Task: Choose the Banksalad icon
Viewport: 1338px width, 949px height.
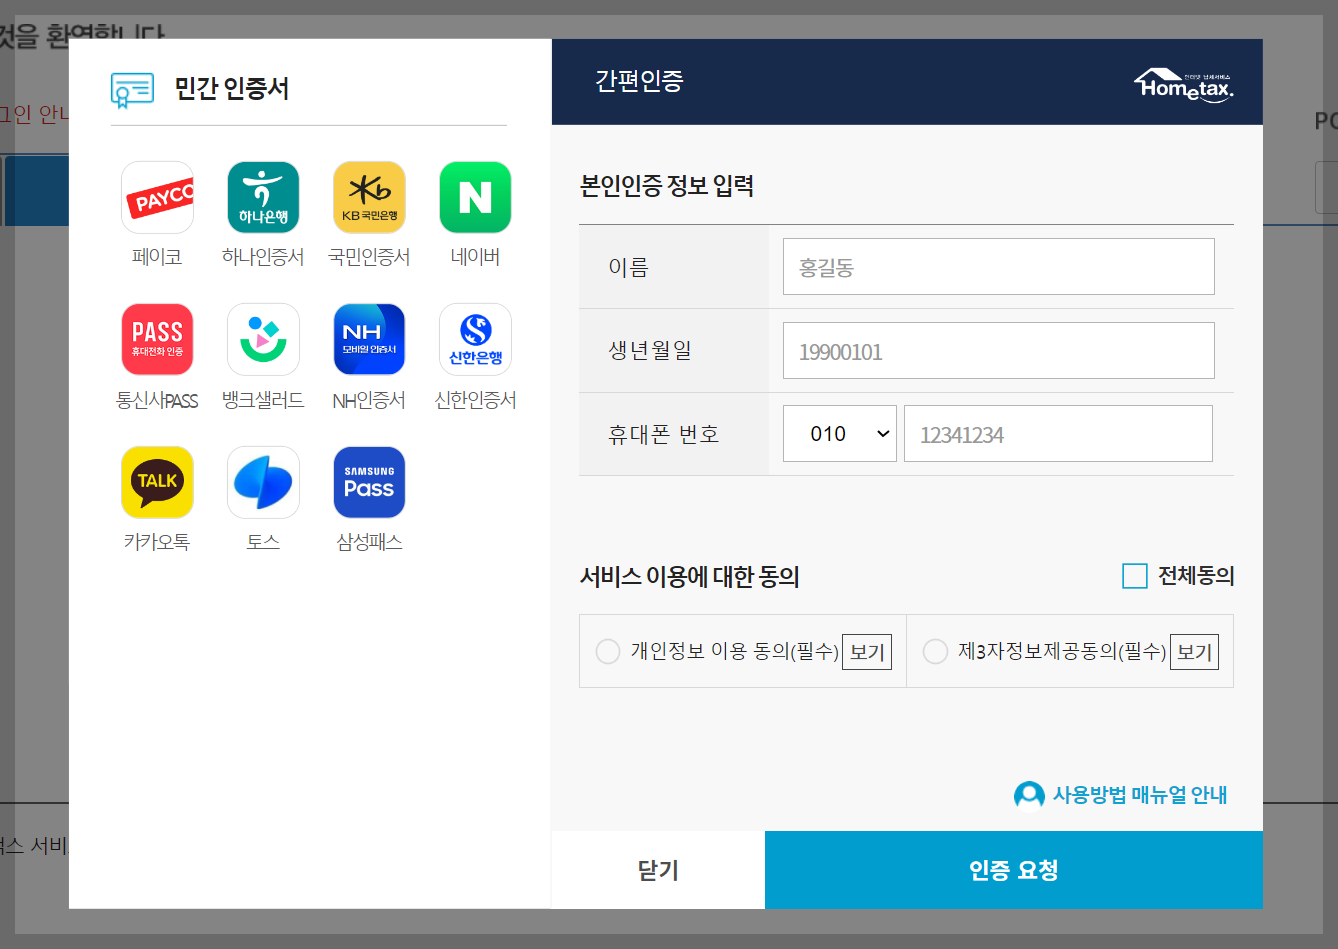Action: pyautogui.click(x=263, y=339)
